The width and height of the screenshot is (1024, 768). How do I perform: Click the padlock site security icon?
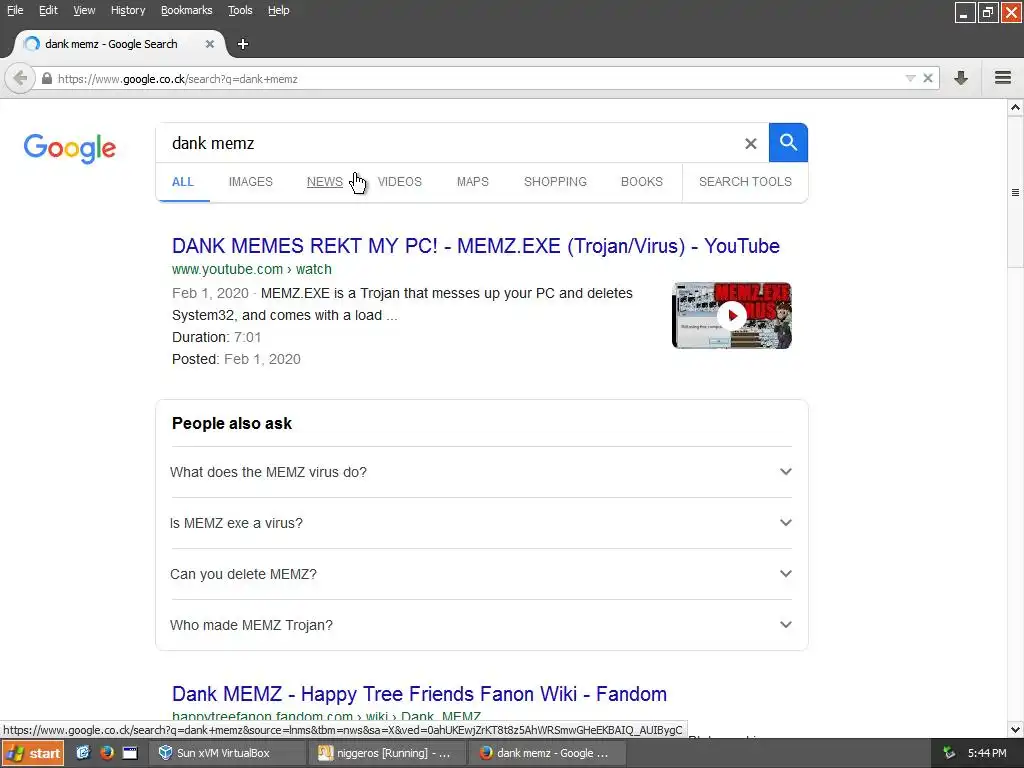tap(46, 79)
